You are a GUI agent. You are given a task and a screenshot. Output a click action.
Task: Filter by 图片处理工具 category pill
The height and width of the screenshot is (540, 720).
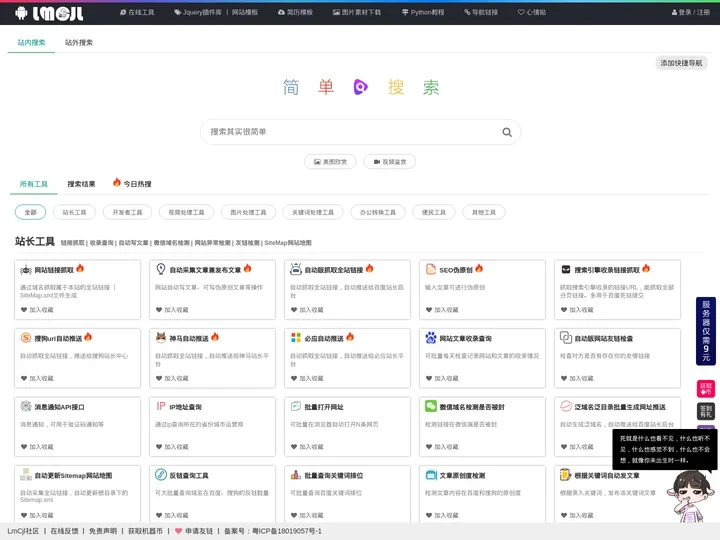pos(248,212)
